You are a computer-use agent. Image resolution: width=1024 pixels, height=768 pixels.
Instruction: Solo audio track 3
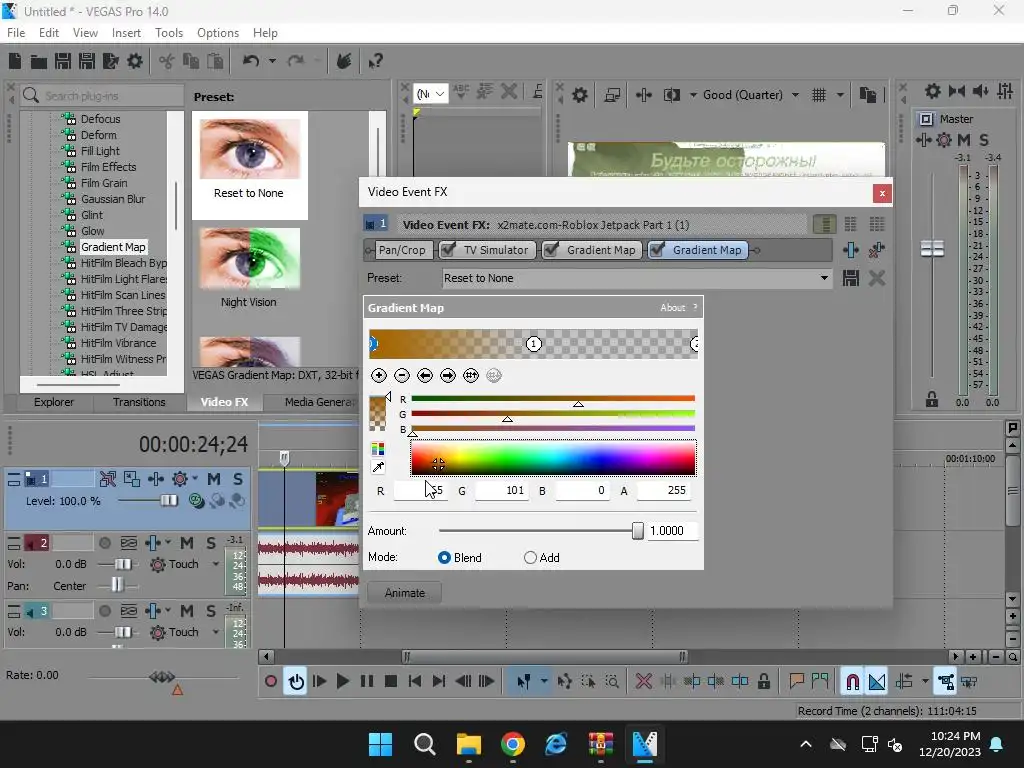211,611
